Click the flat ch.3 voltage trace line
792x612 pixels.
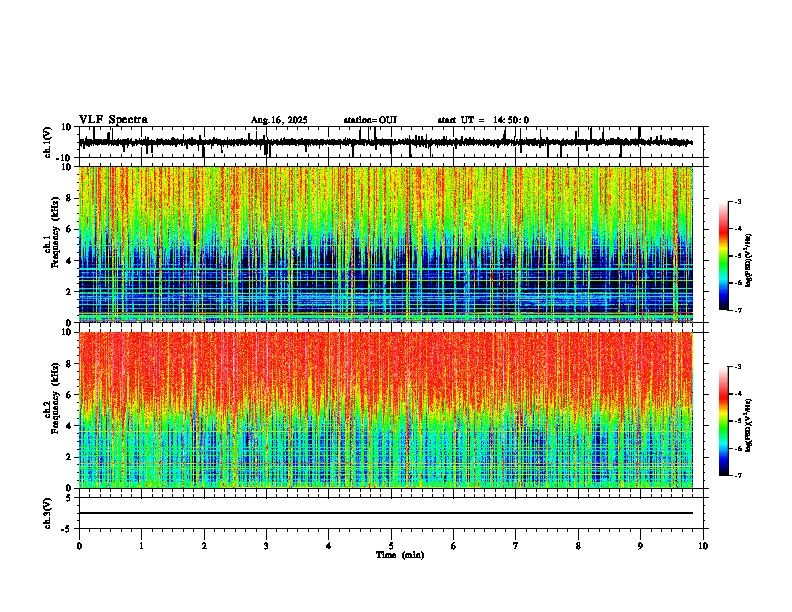coord(386,513)
